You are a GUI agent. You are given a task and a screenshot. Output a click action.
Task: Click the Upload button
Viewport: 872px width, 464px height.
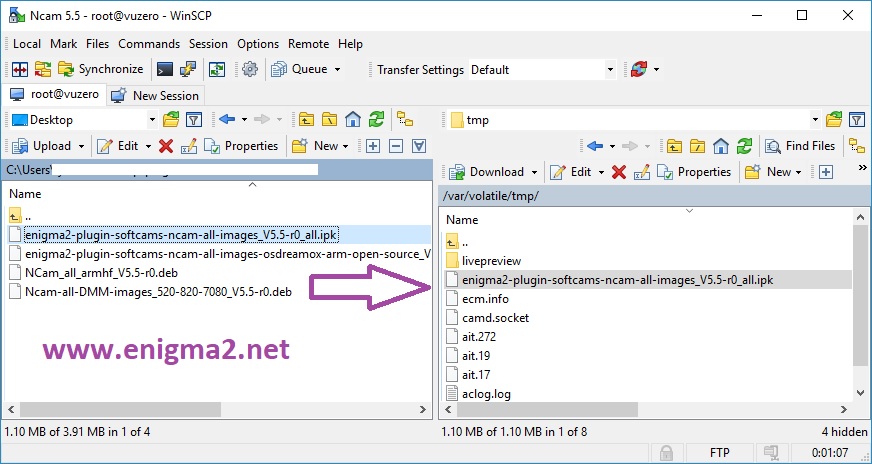point(42,146)
